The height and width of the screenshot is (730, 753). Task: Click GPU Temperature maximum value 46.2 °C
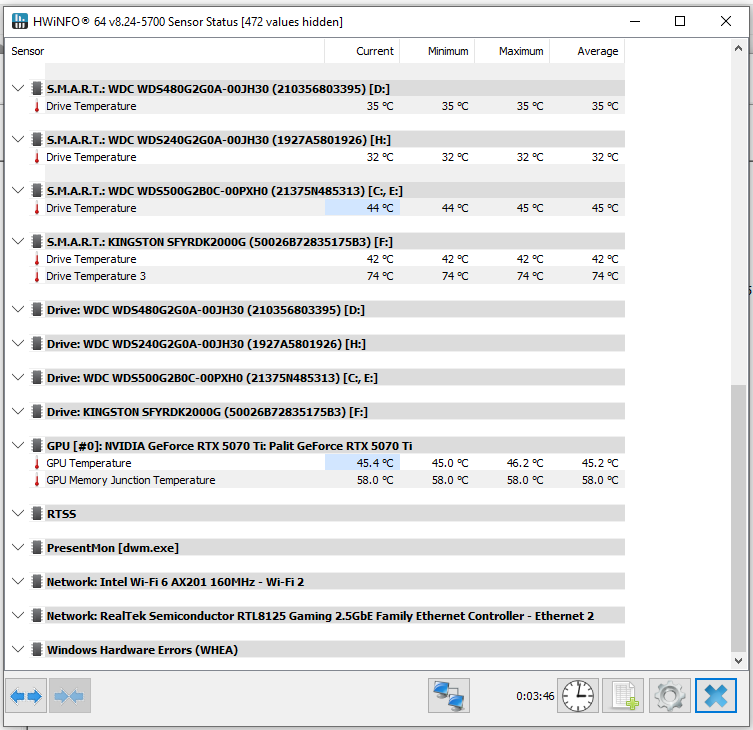coord(525,463)
